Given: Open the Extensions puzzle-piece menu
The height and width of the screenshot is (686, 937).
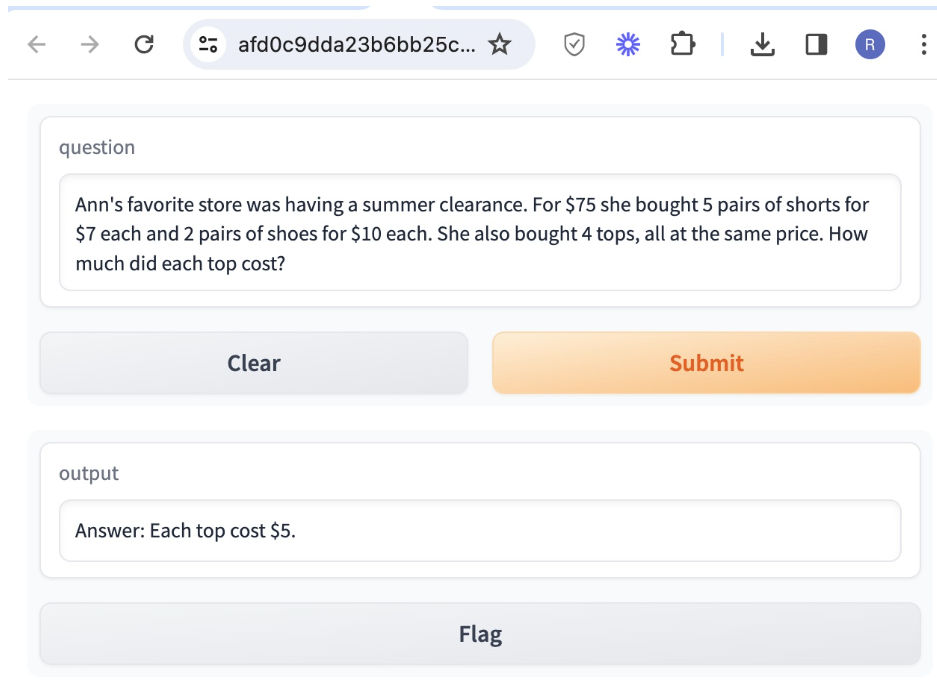Looking at the screenshot, I should click(x=682, y=44).
